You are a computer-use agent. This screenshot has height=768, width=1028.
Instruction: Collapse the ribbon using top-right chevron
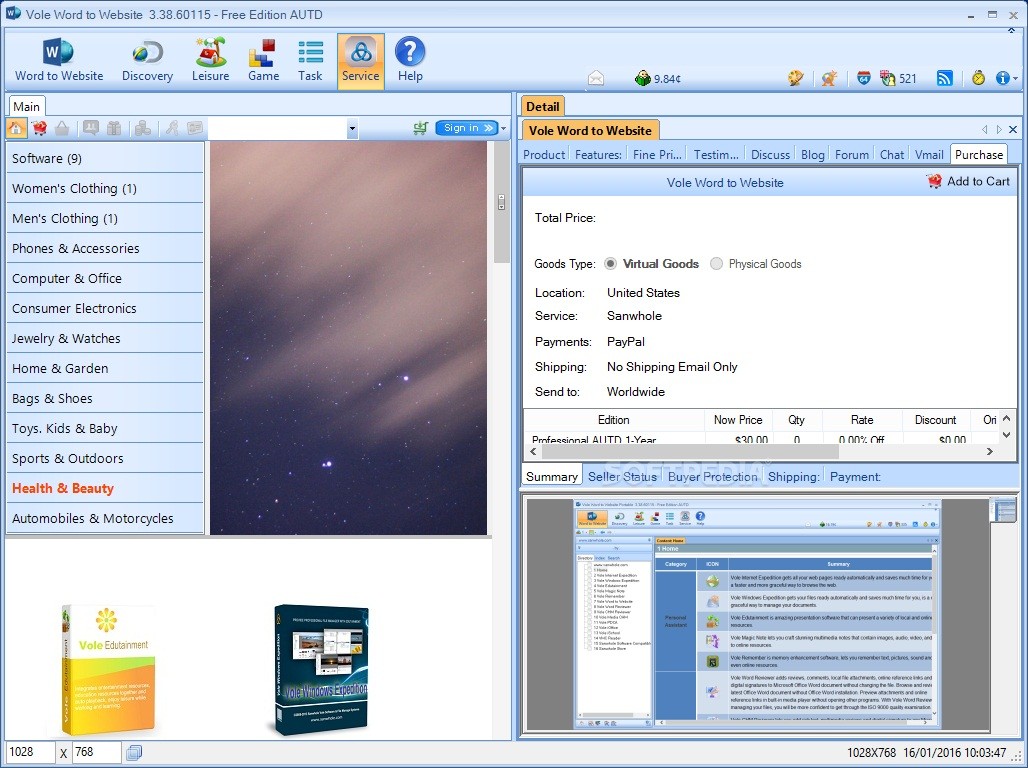pos(1012,31)
